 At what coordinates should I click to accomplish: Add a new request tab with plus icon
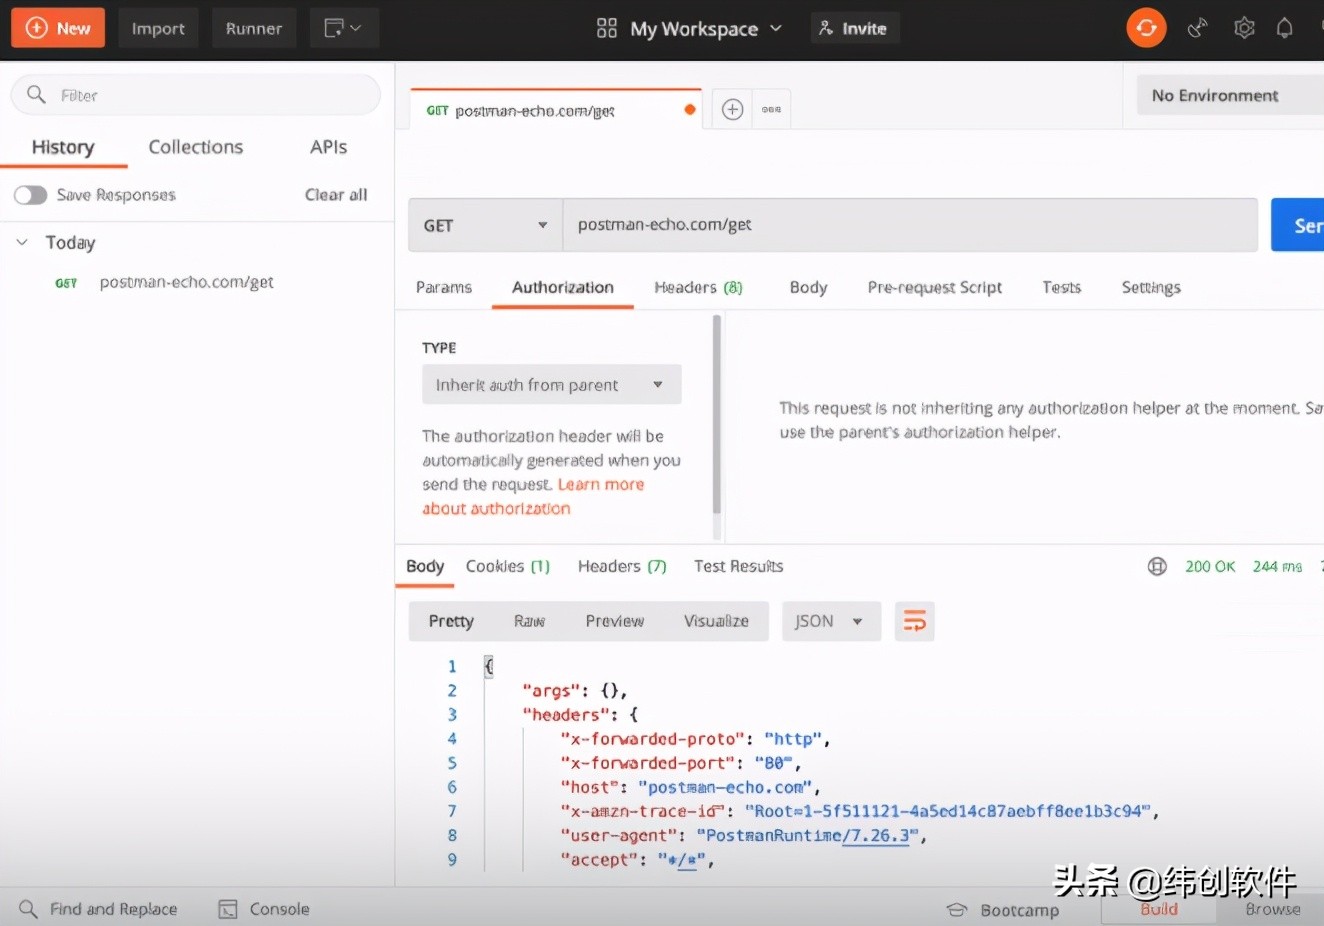pos(732,109)
